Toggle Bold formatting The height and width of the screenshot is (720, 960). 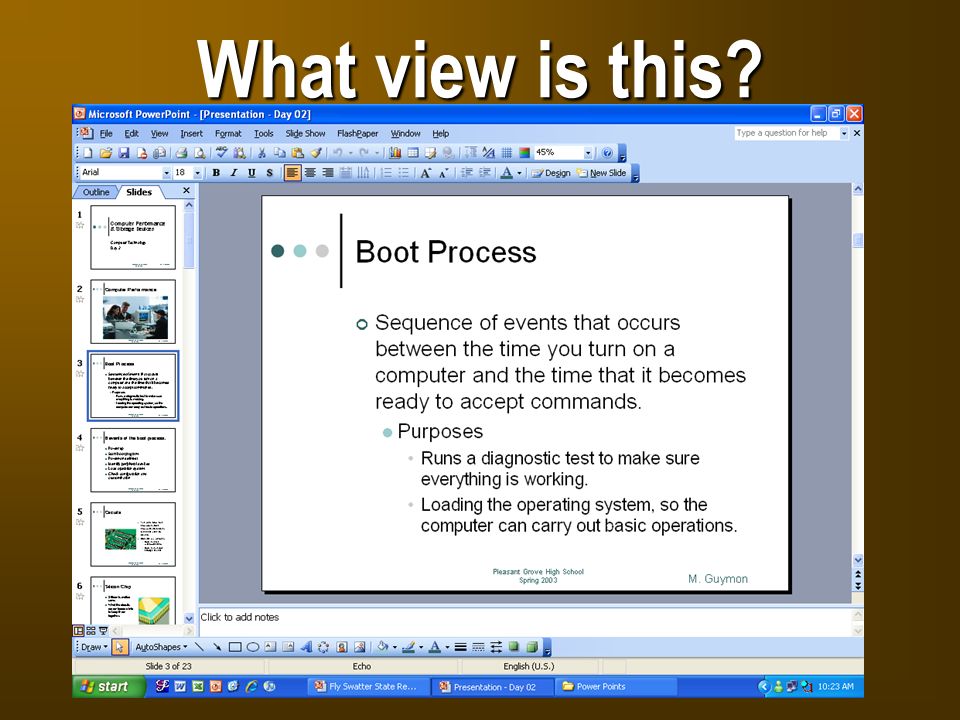pos(216,173)
